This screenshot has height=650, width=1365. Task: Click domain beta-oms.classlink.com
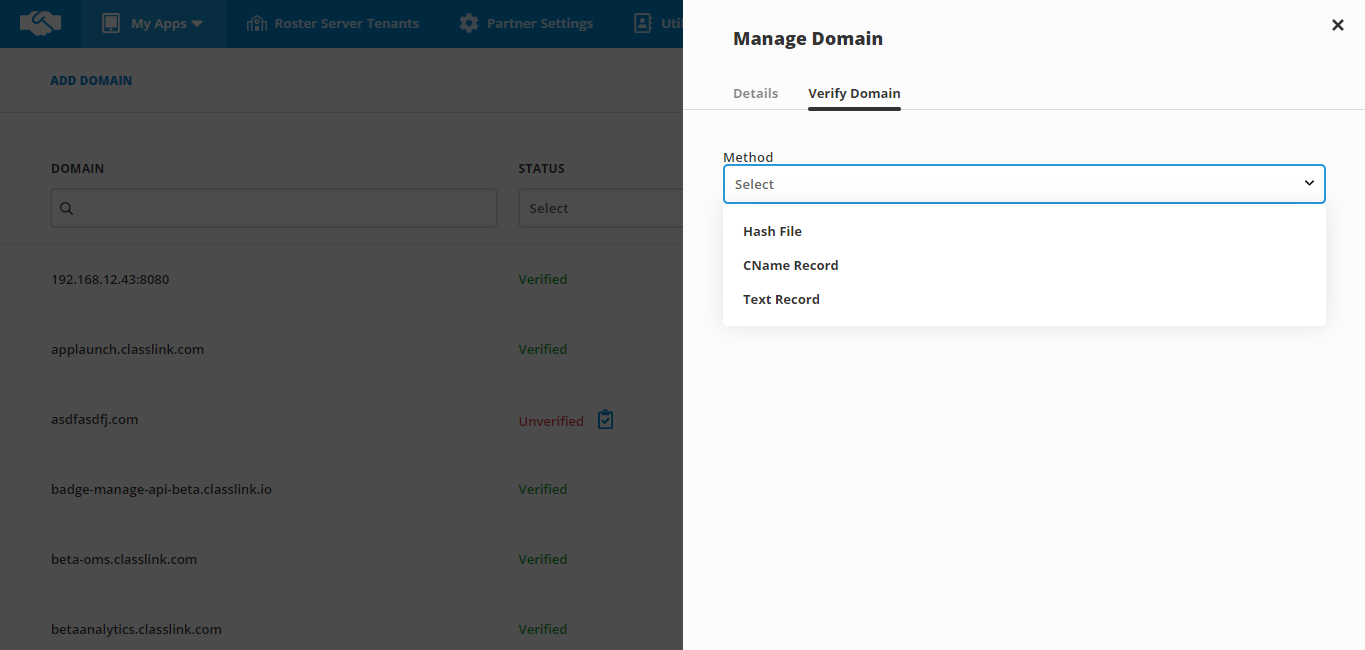pos(124,559)
